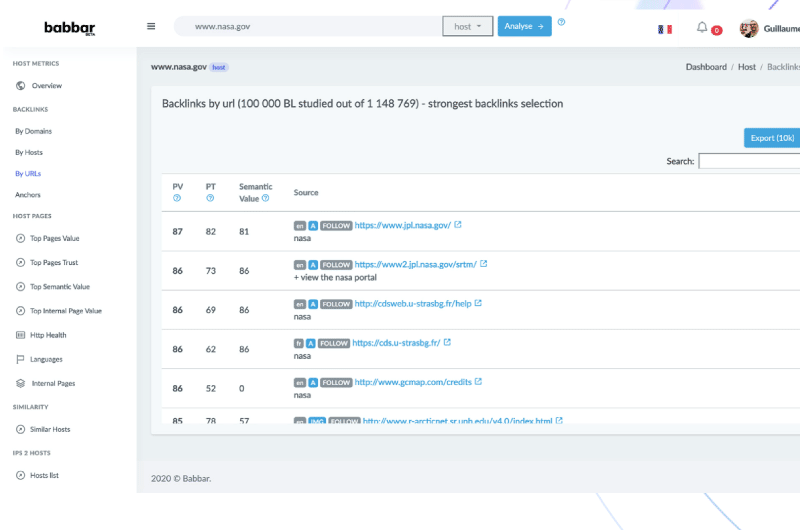
Task: Toggle the hamburger sidebar menu
Action: pyautogui.click(x=151, y=26)
